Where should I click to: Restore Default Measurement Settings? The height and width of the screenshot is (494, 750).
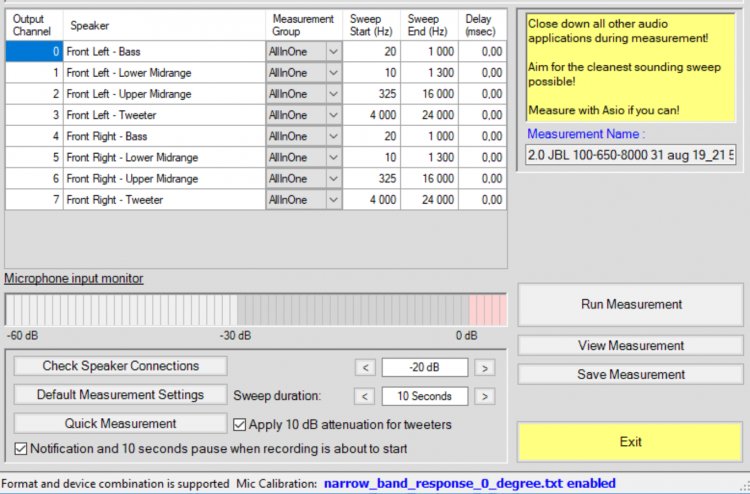(x=120, y=395)
